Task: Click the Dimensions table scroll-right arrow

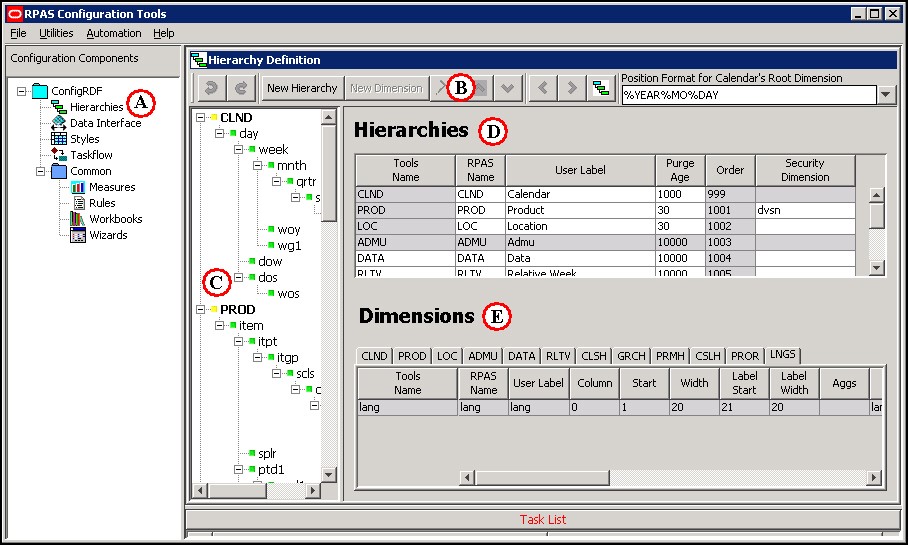Action: [x=874, y=477]
